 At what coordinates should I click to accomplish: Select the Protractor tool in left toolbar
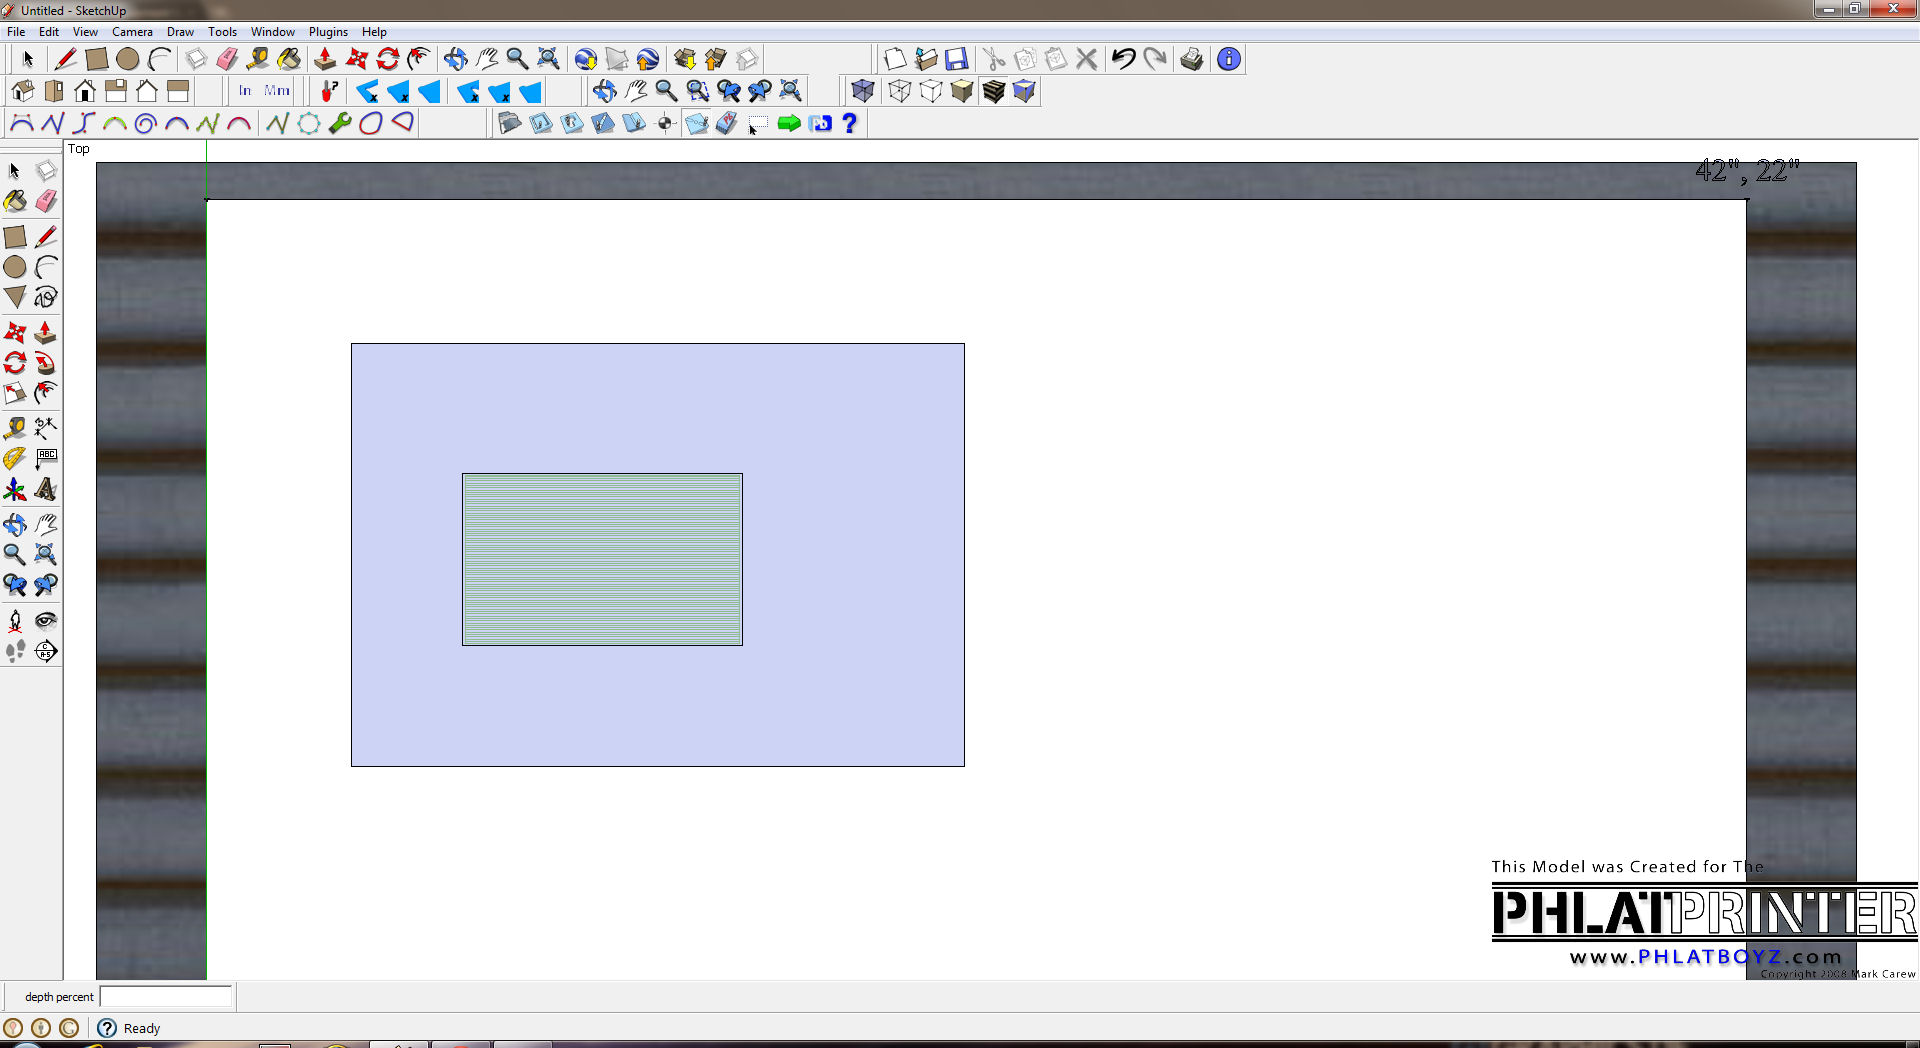tap(14, 459)
